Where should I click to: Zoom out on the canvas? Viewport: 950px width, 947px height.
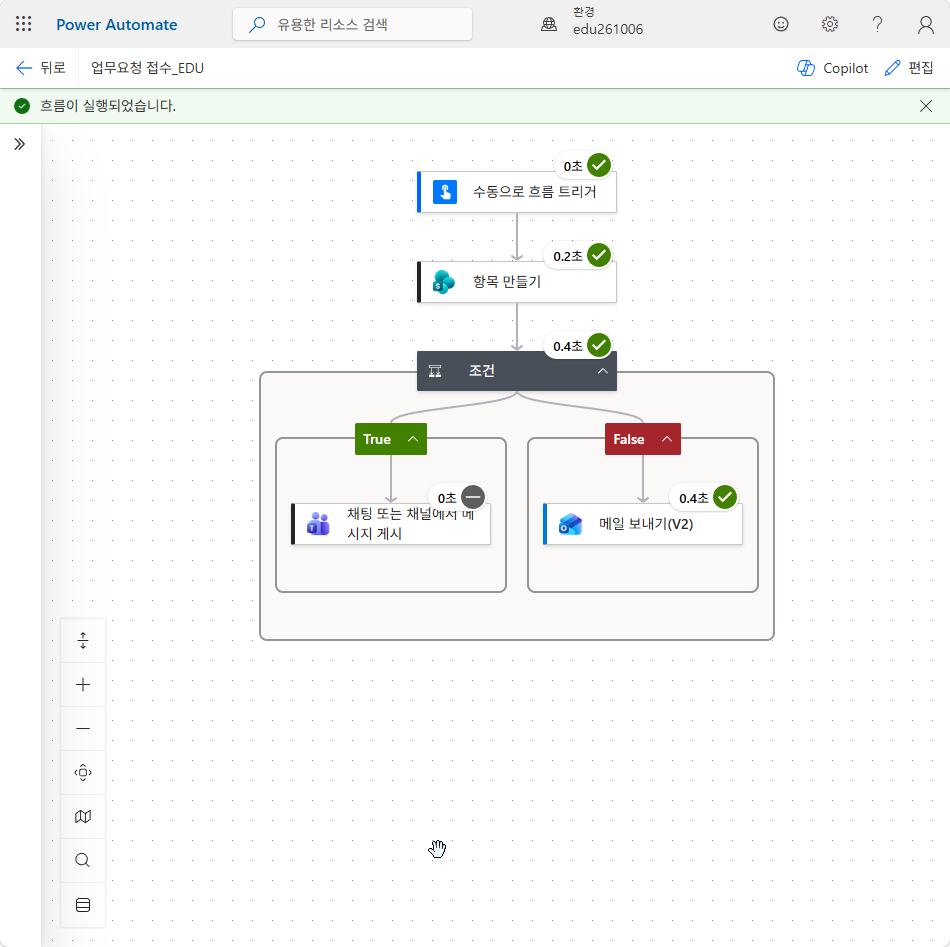(83, 728)
